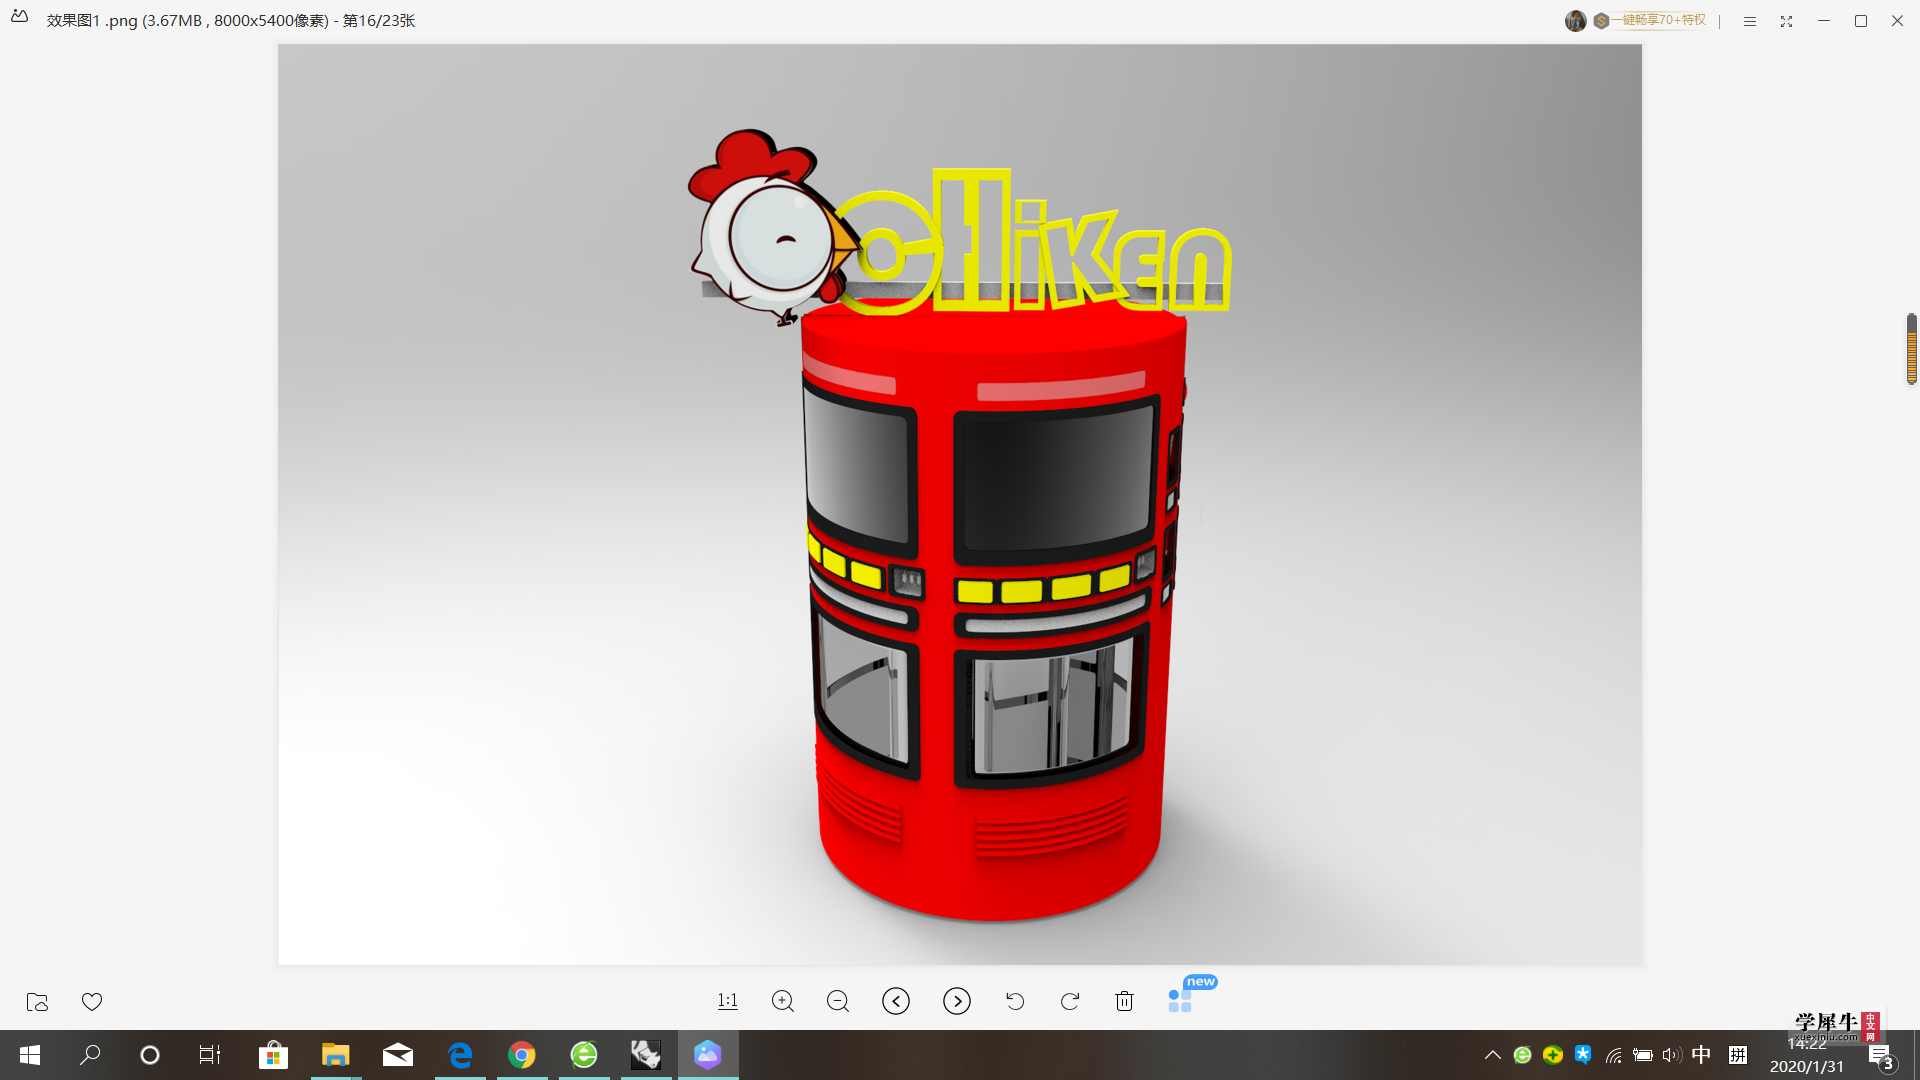Go to the previous image
The height and width of the screenshot is (1080, 1920).
click(x=896, y=1001)
